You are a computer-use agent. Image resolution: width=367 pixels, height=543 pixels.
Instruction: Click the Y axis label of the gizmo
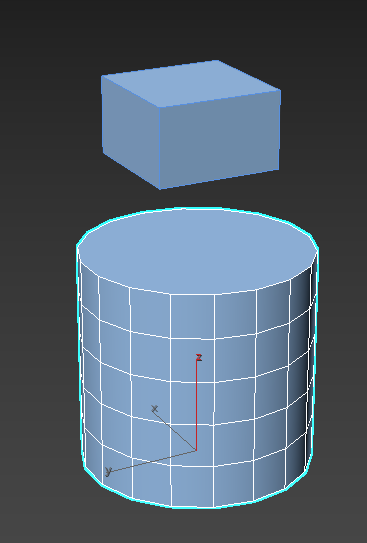click(x=108, y=471)
